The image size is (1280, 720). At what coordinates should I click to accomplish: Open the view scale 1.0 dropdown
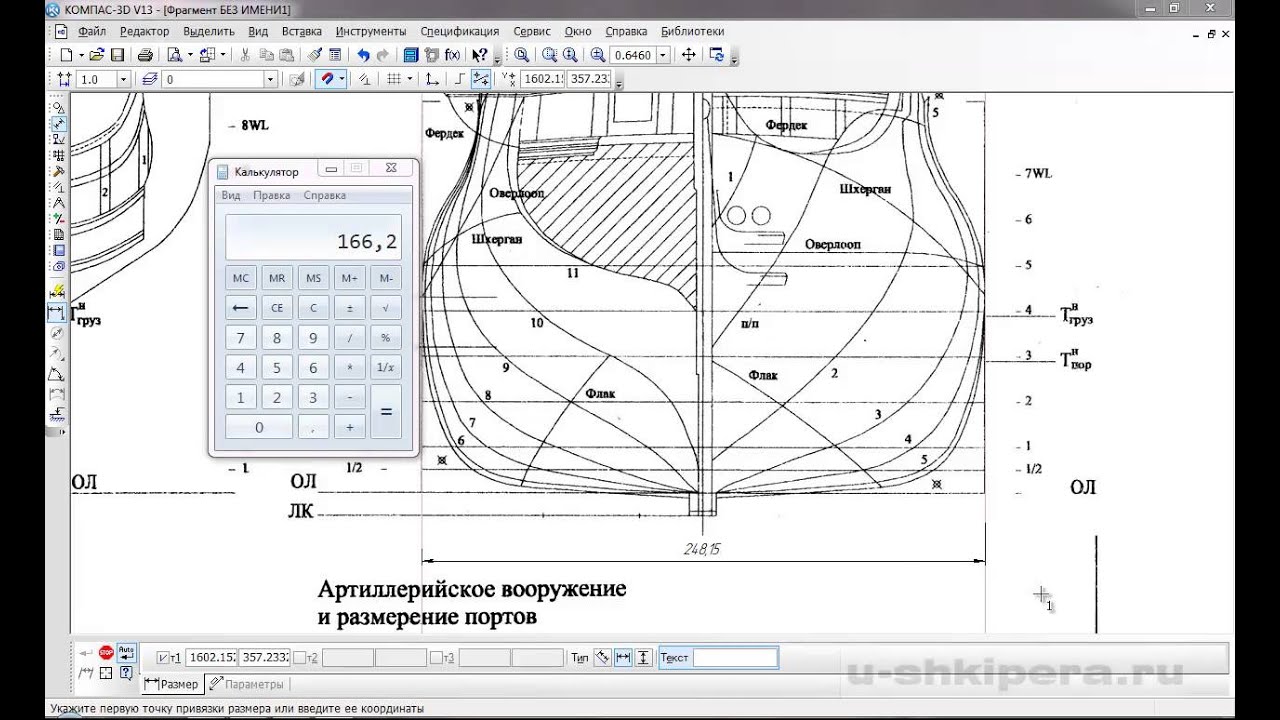[x=124, y=79]
